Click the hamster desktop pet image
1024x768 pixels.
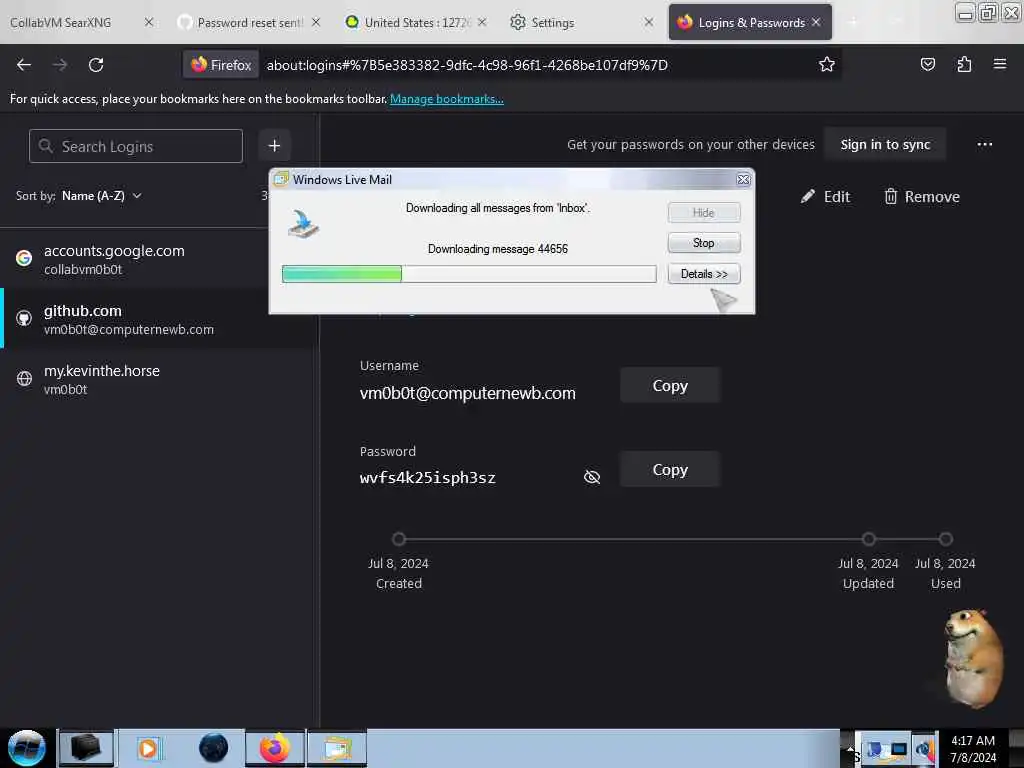[972, 658]
